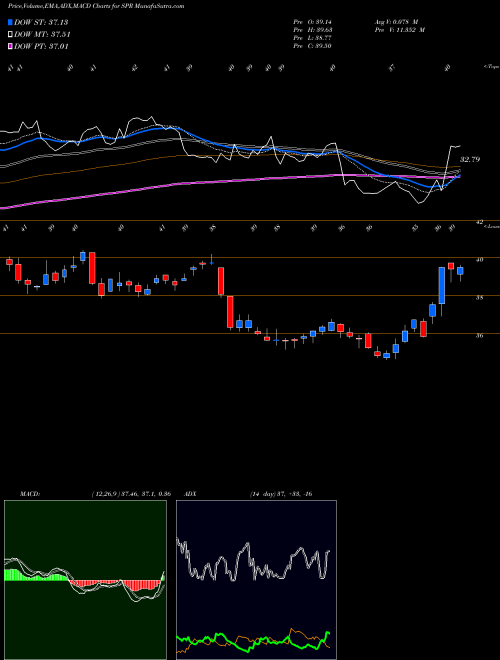Click the 'ADX' panel heading
The height and width of the screenshot is (660, 500).
coord(190,494)
